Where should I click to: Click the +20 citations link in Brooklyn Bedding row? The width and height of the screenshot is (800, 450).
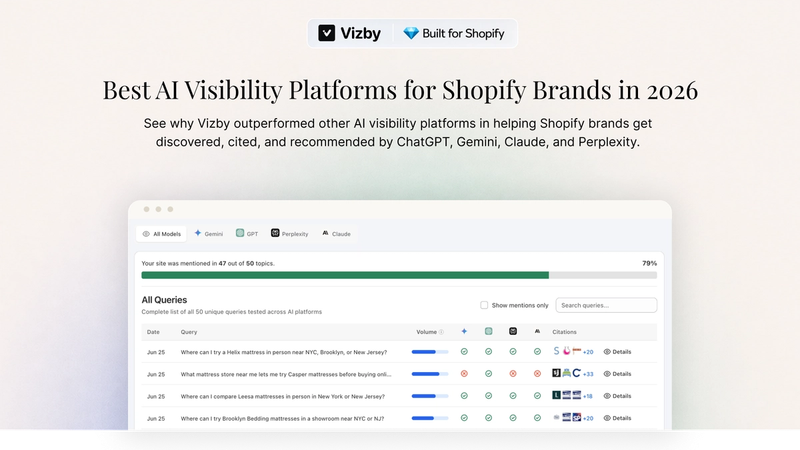point(588,418)
